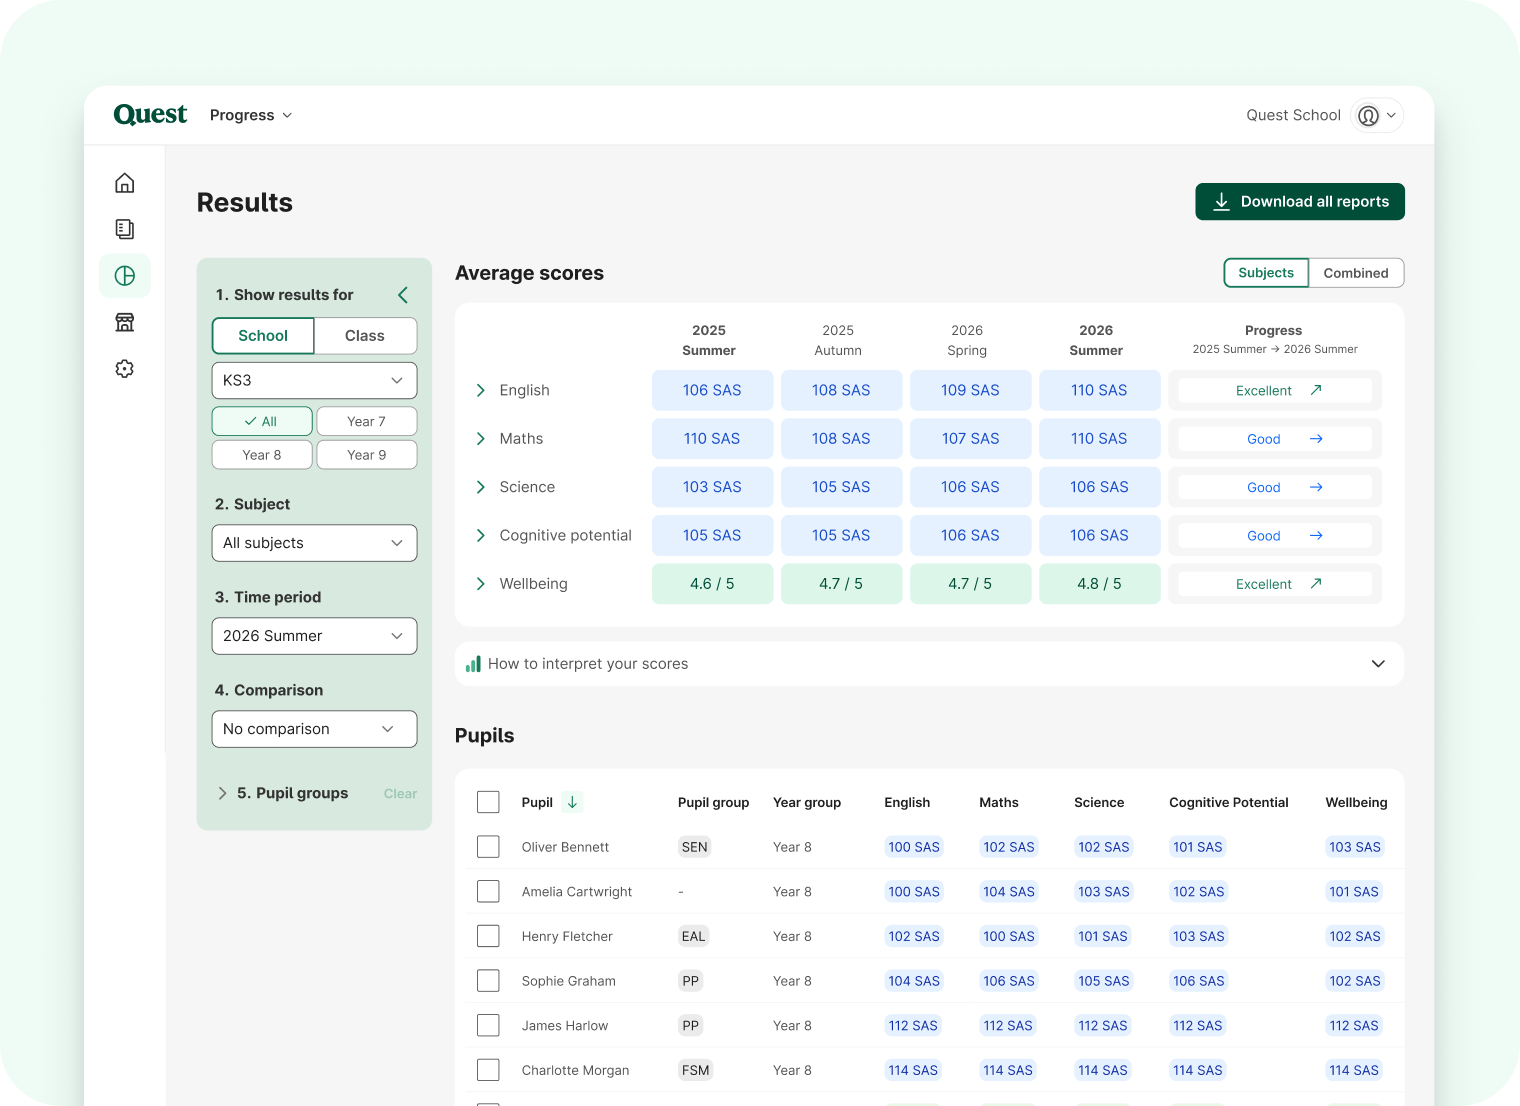Tick the Amelia Cartwright checkbox
The width and height of the screenshot is (1520, 1106).
click(x=488, y=891)
